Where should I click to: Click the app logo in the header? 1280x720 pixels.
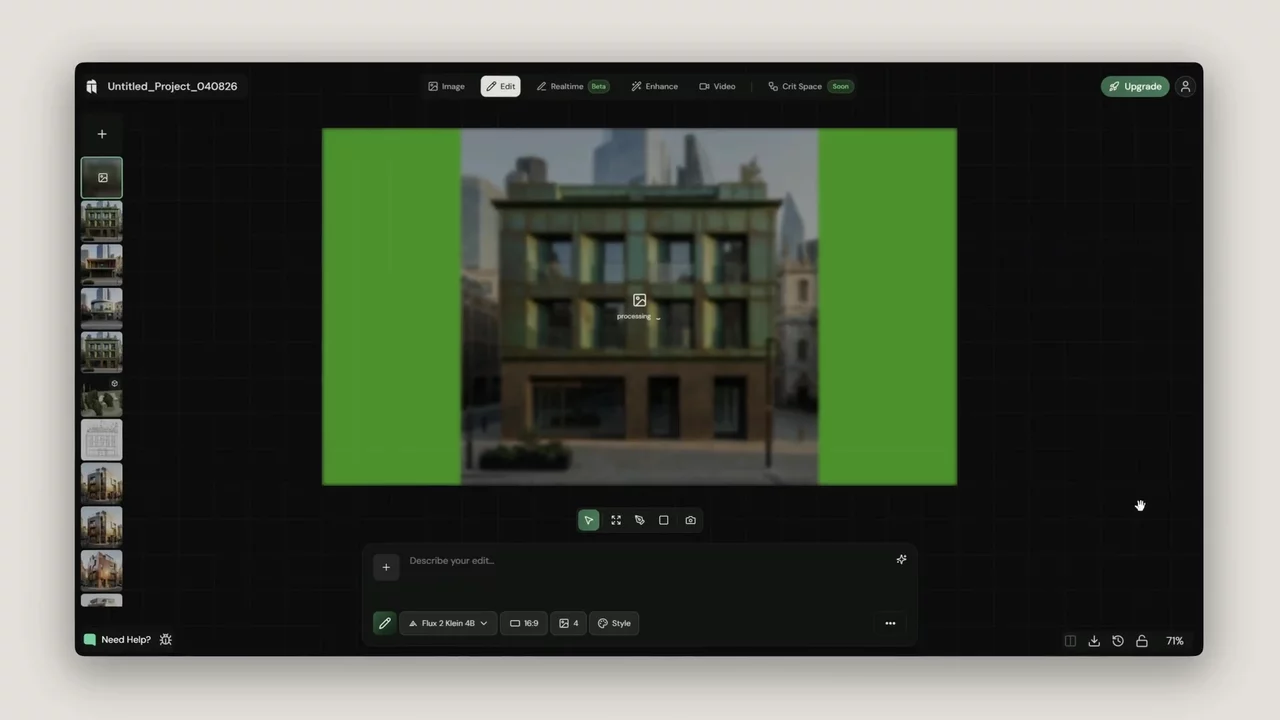coord(92,86)
